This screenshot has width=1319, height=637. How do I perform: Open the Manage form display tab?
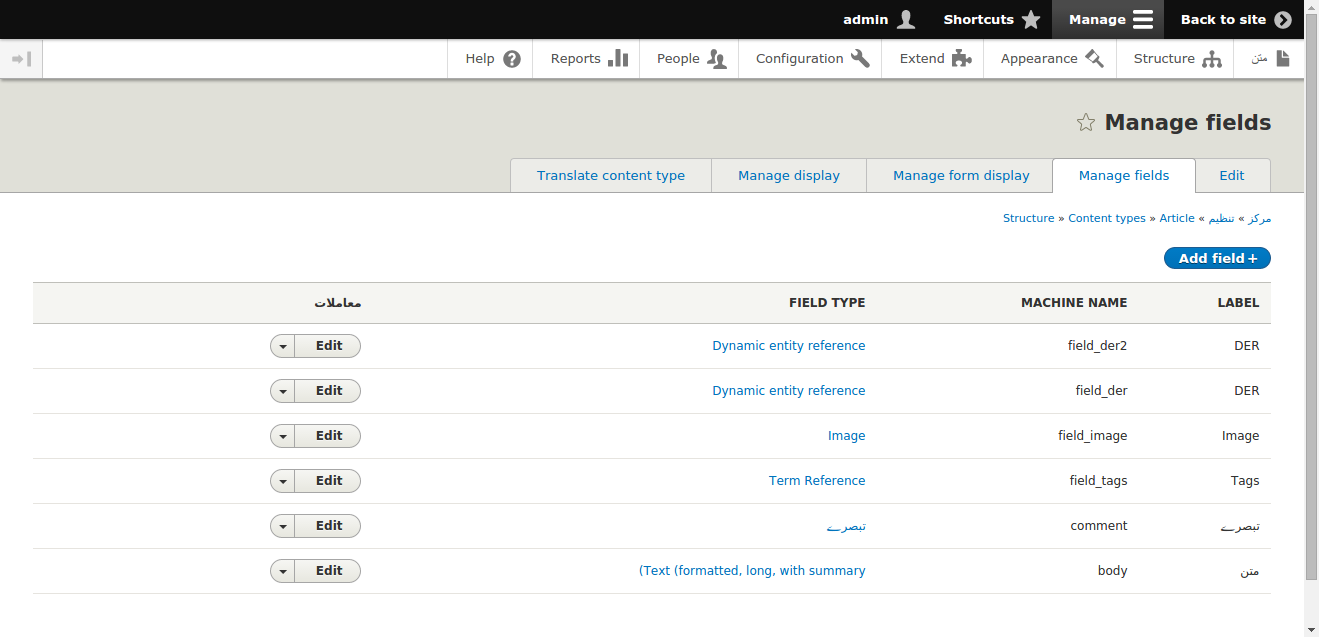click(x=960, y=175)
